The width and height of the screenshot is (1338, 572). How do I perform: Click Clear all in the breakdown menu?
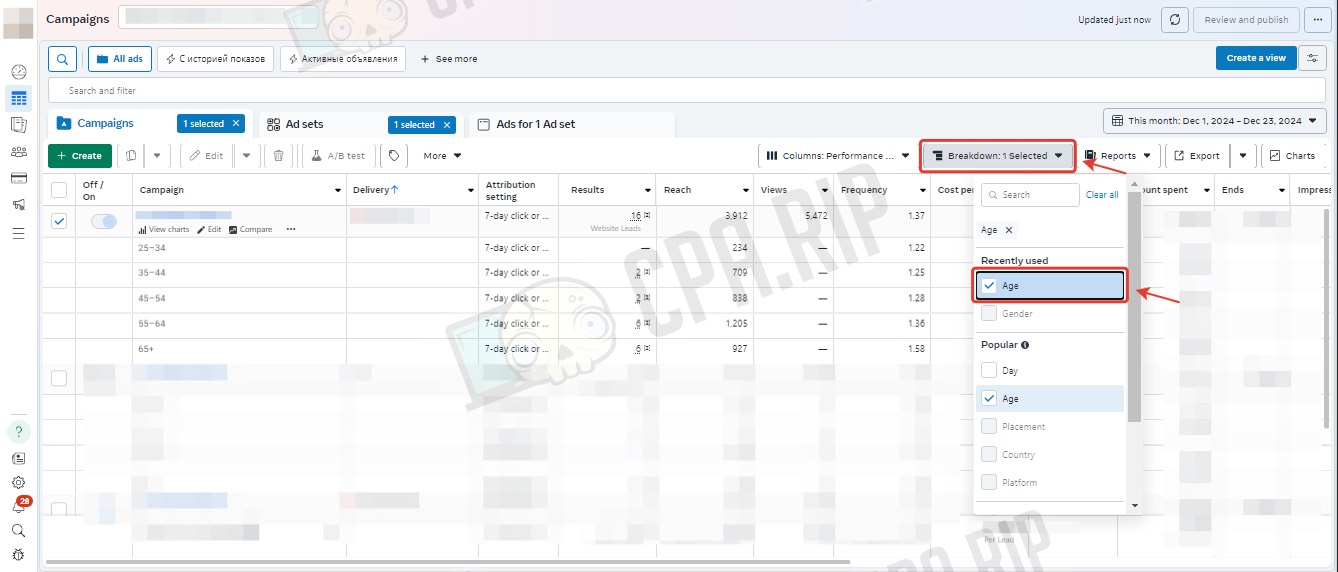coord(1102,195)
